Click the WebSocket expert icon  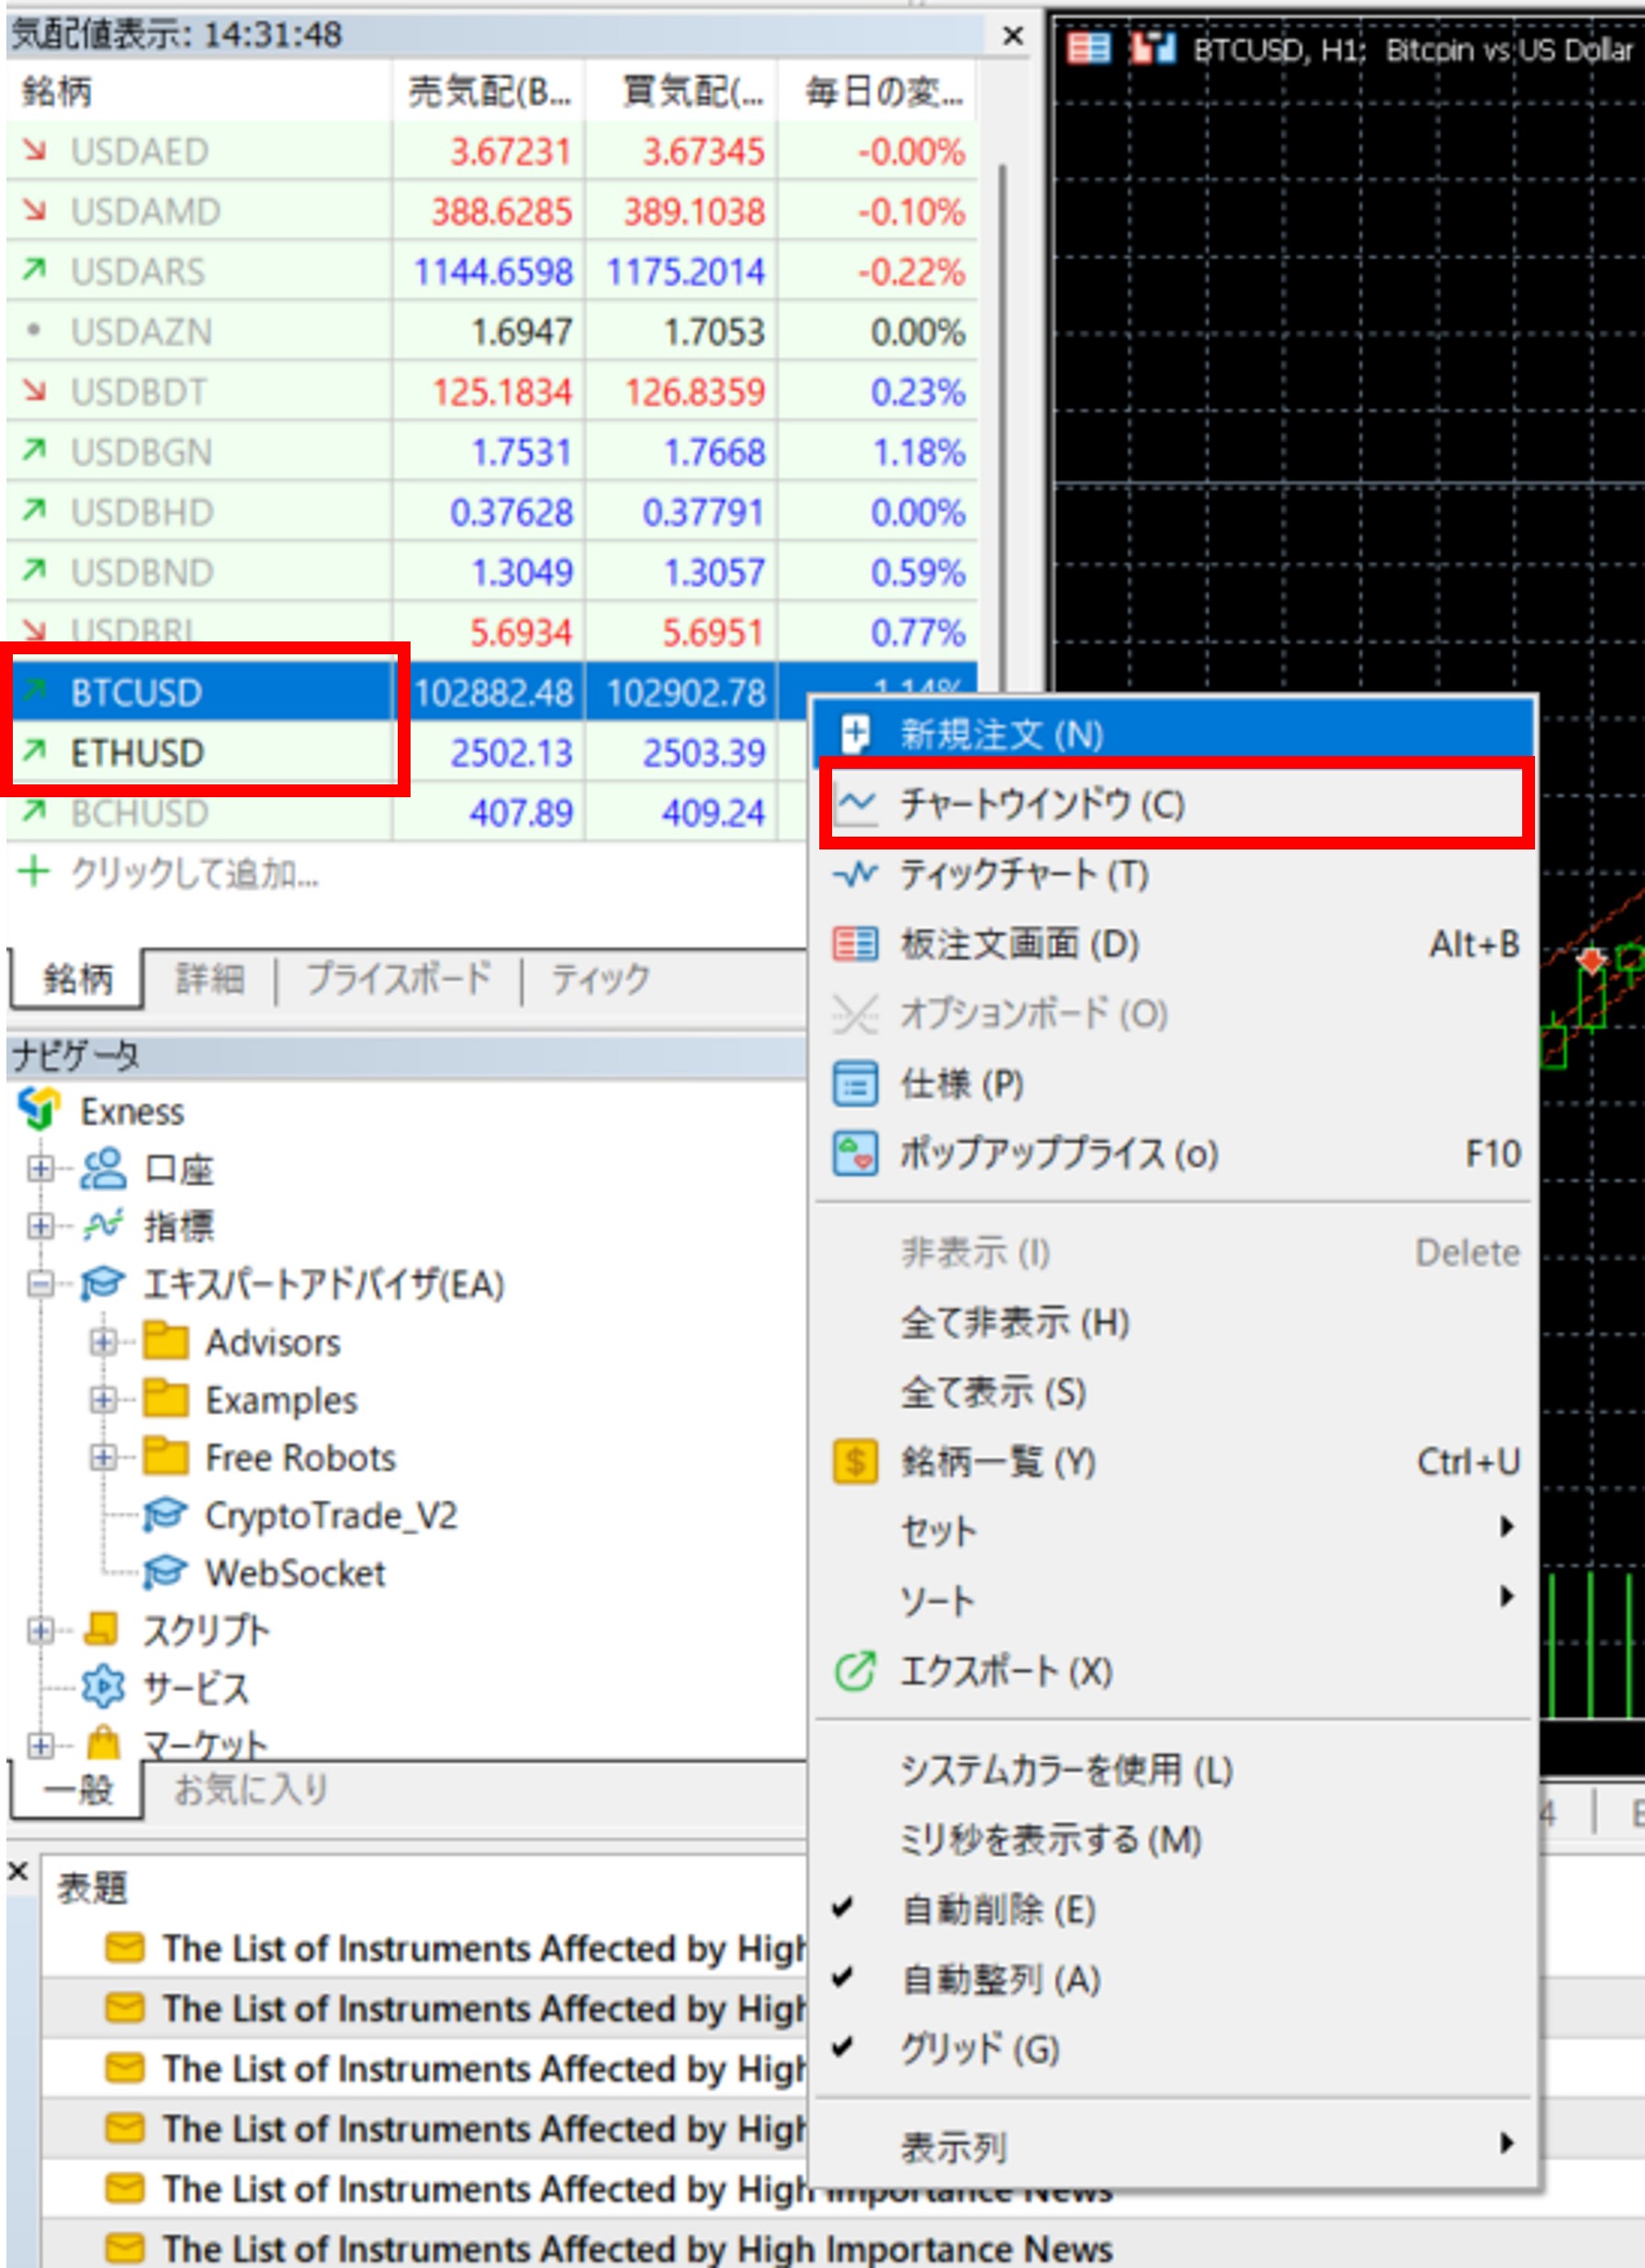click(x=165, y=1573)
